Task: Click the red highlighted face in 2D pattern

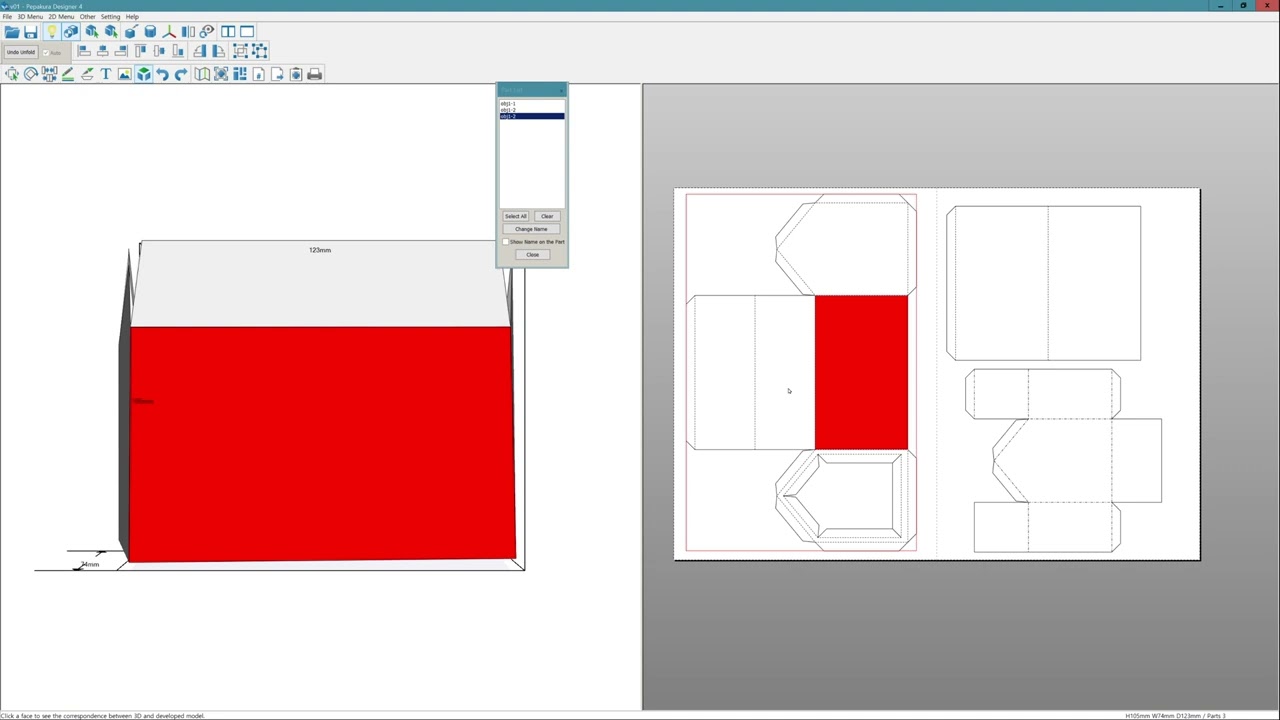Action: point(861,372)
